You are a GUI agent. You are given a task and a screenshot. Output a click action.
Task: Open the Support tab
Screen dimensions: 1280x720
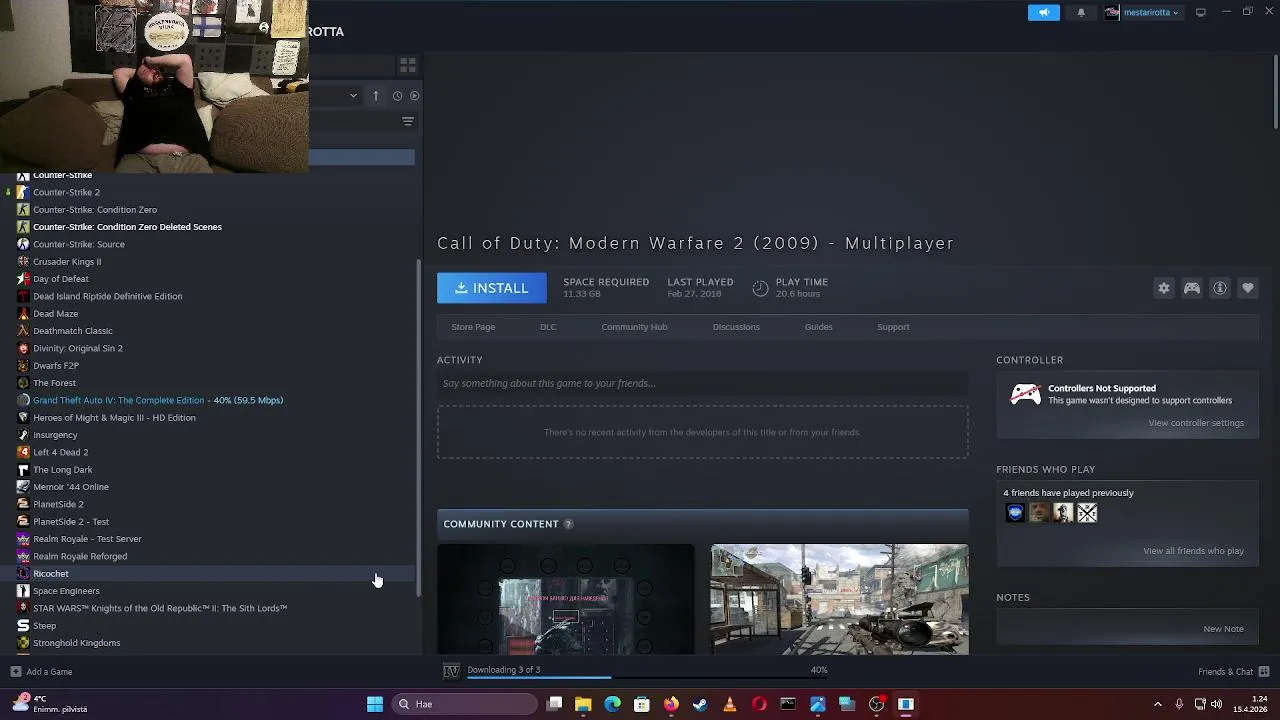(893, 327)
